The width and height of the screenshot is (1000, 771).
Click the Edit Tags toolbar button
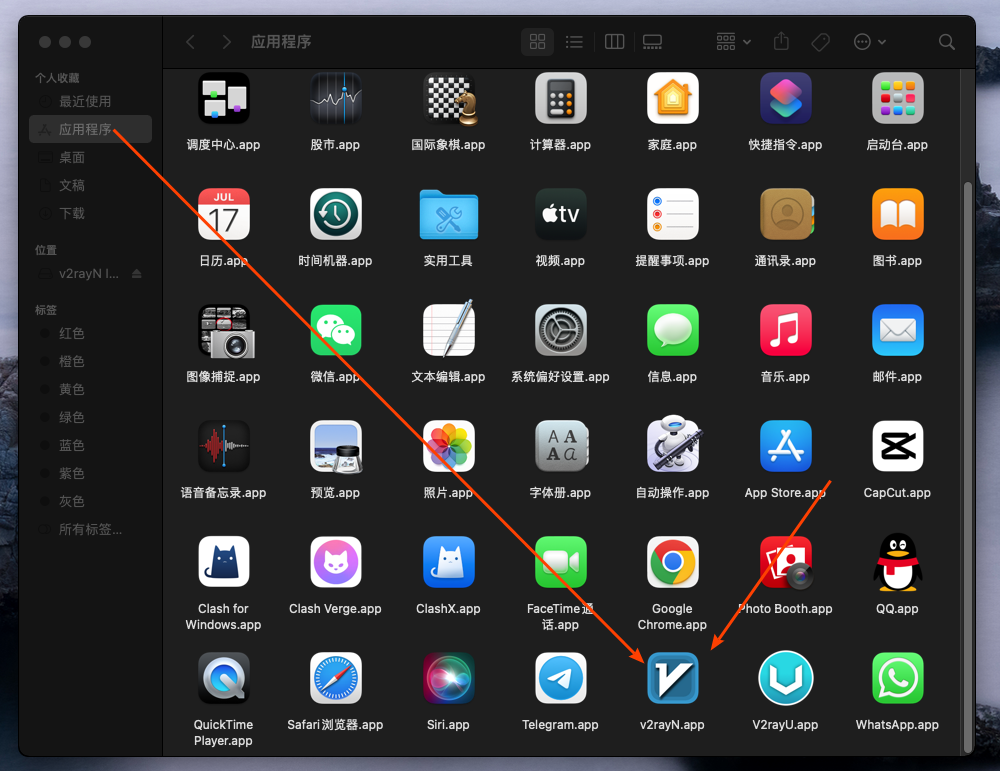(820, 41)
